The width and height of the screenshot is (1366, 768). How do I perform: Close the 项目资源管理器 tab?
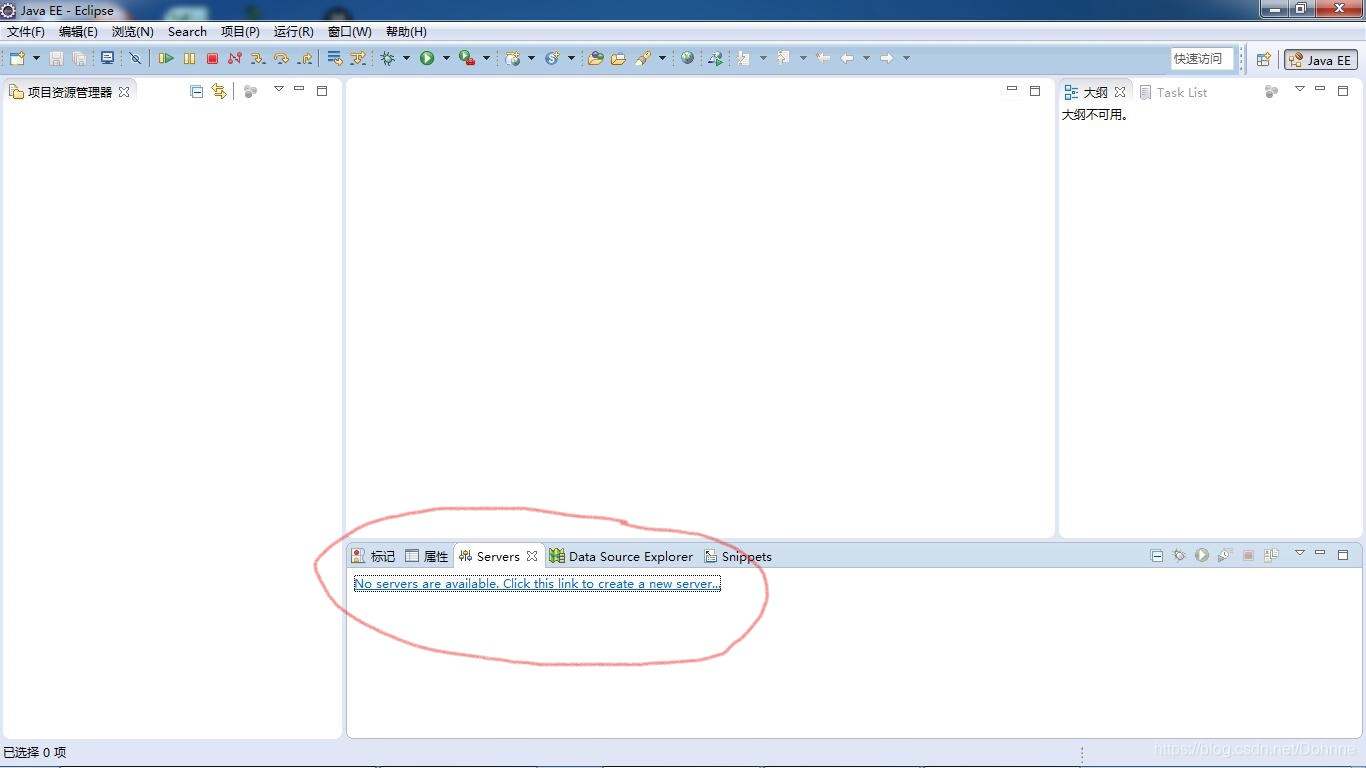pos(124,92)
